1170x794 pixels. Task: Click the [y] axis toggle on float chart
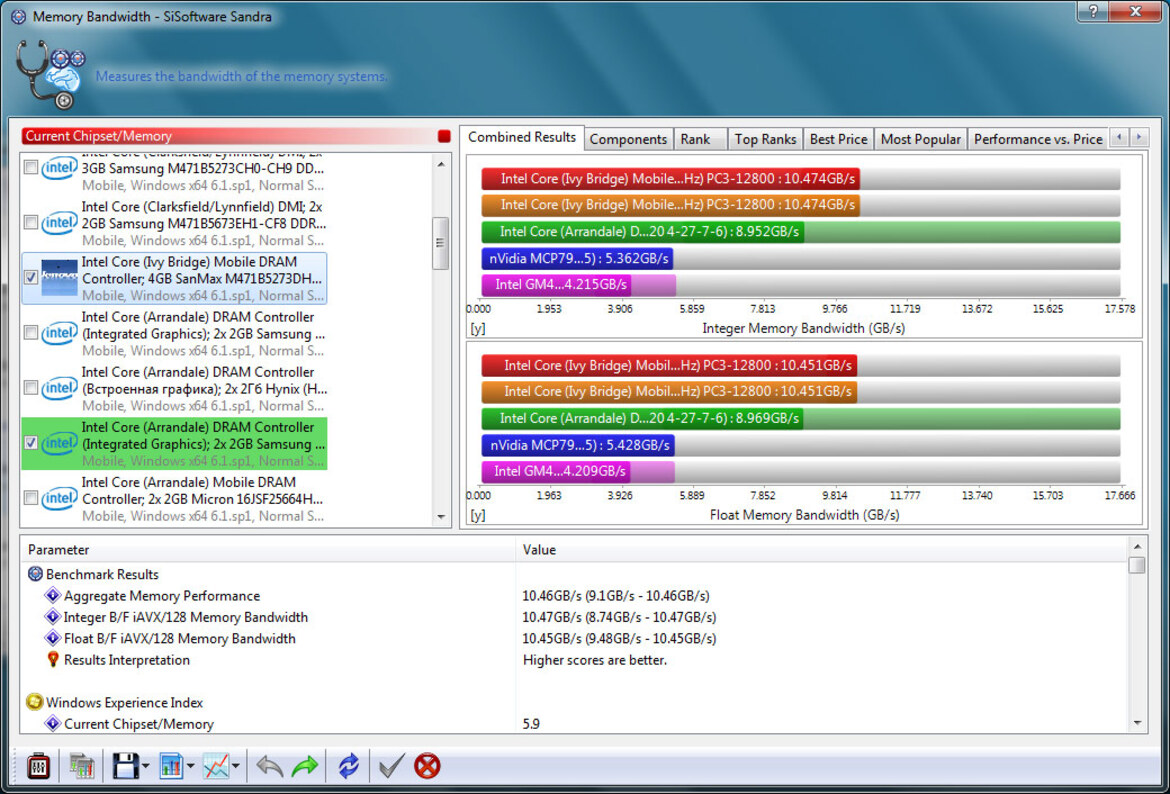pos(478,515)
